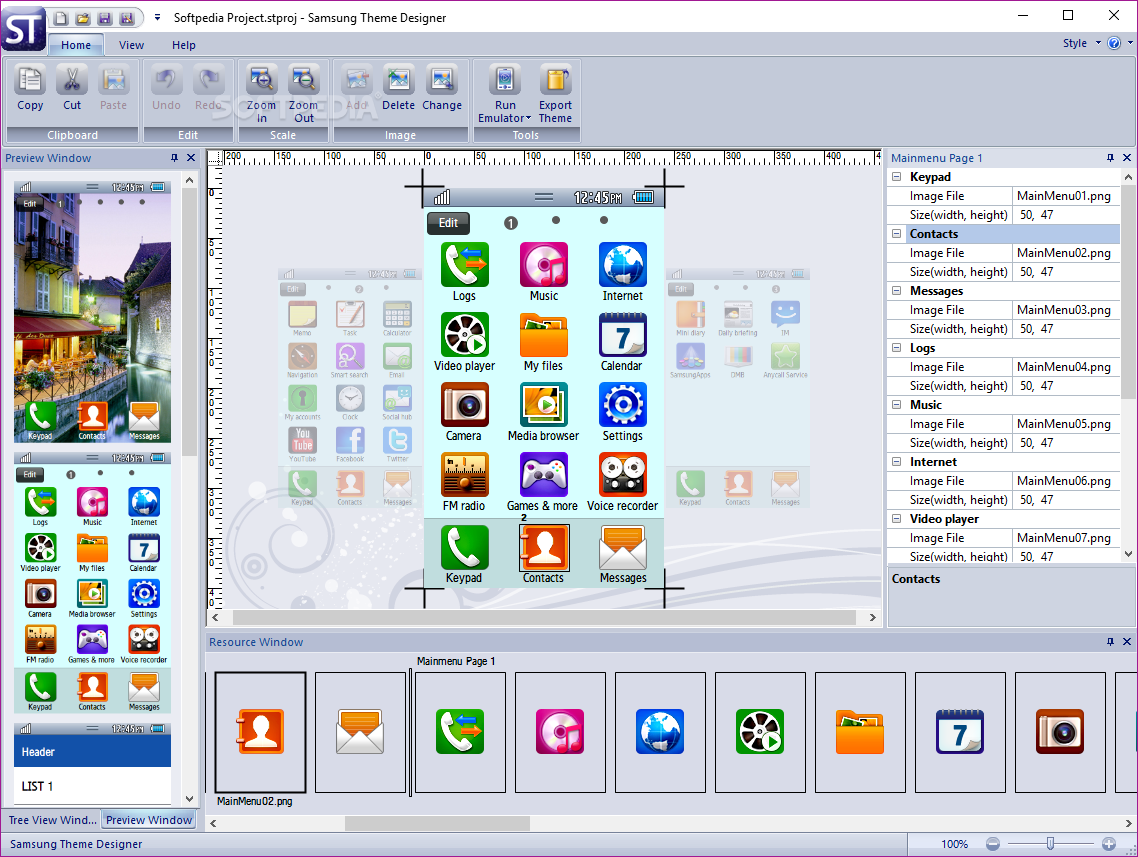Select the Games & more icon on canvas
The image size is (1138, 857).
pos(544,475)
